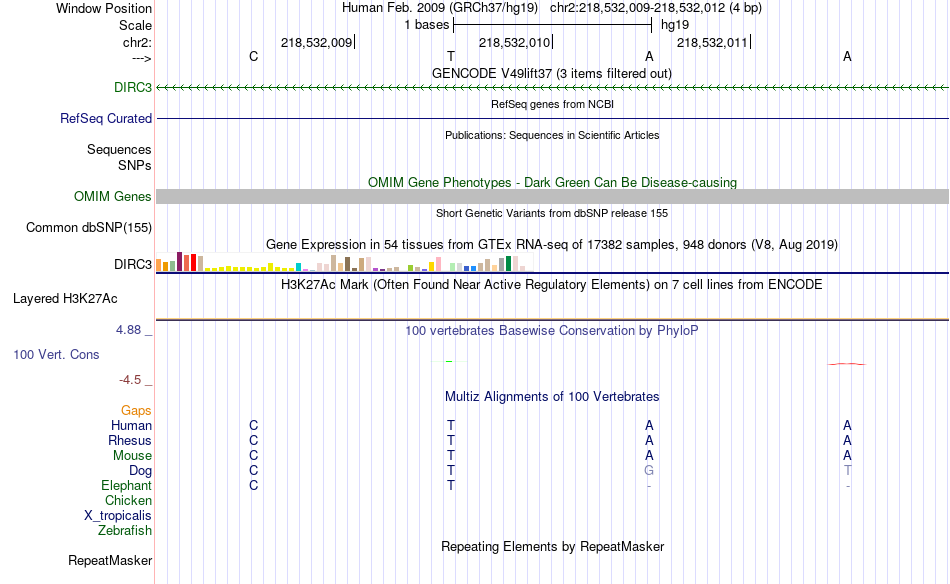
Task: Click the 218,532,010 coordinate label
Action: [x=514, y=42]
